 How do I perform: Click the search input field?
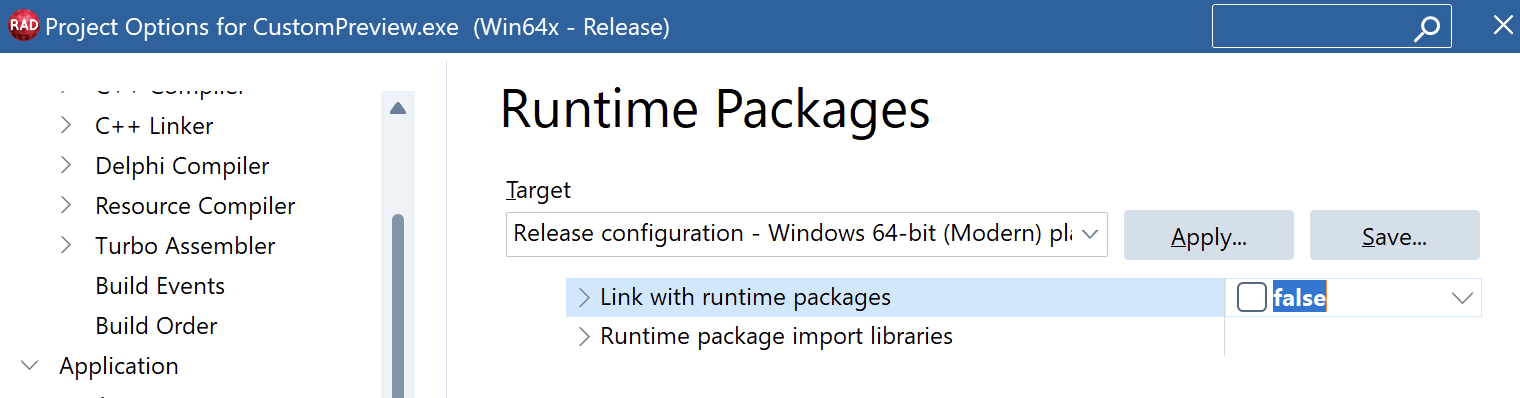(1310, 27)
